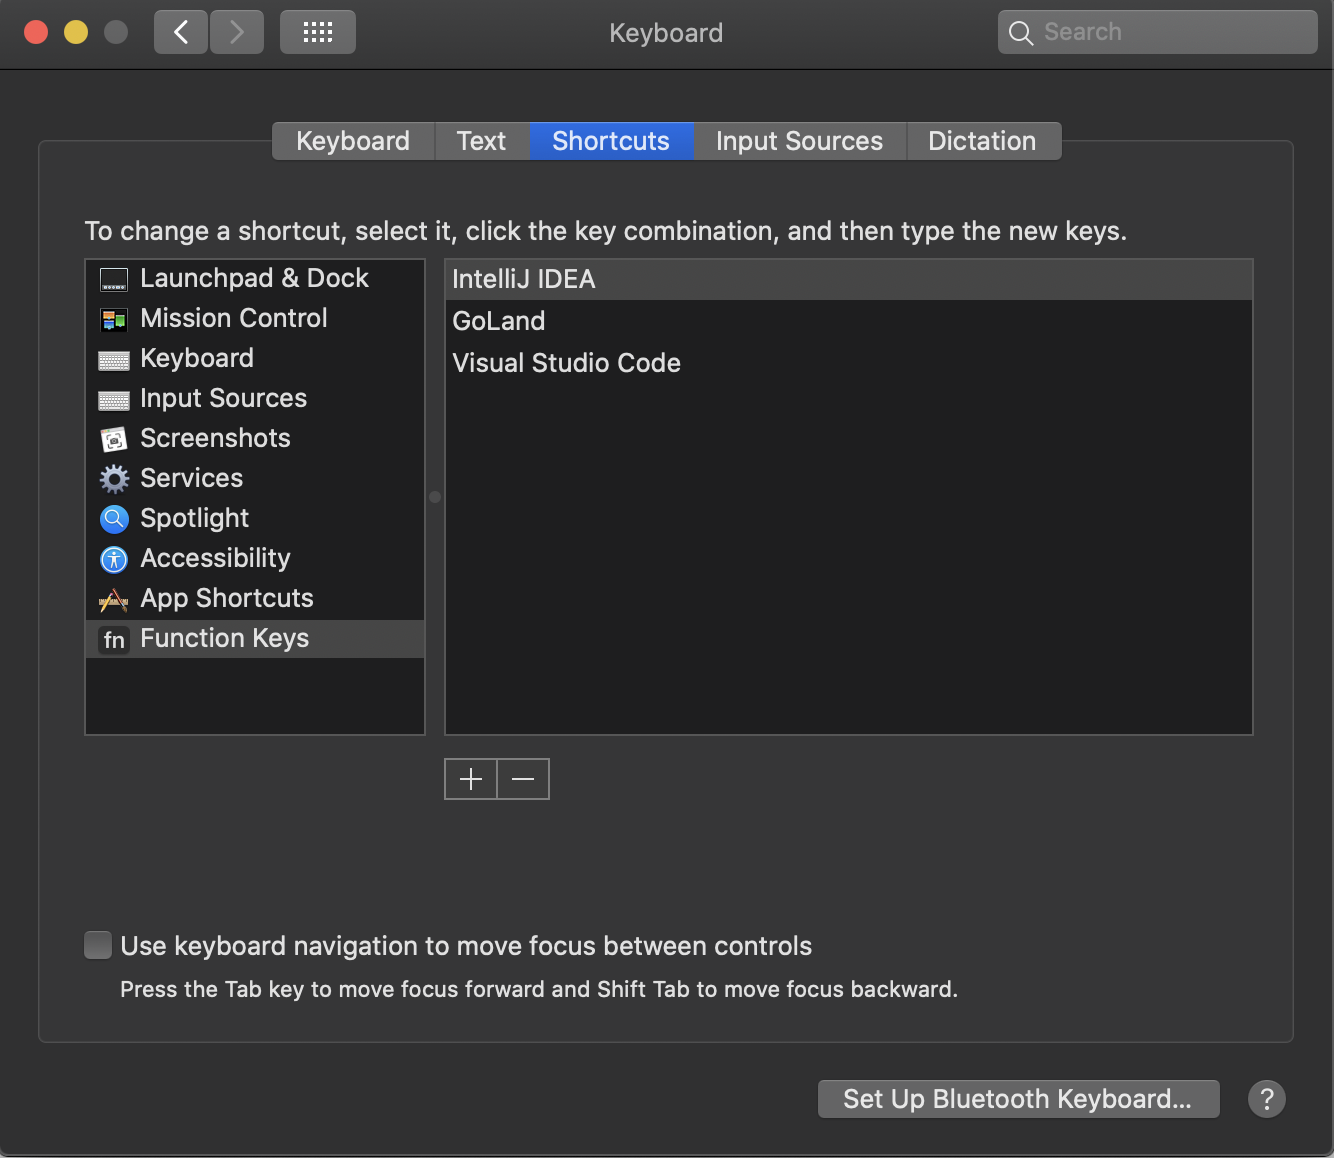The height and width of the screenshot is (1158, 1334).
Task: Click the Services gear icon
Action: click(114, 479)
